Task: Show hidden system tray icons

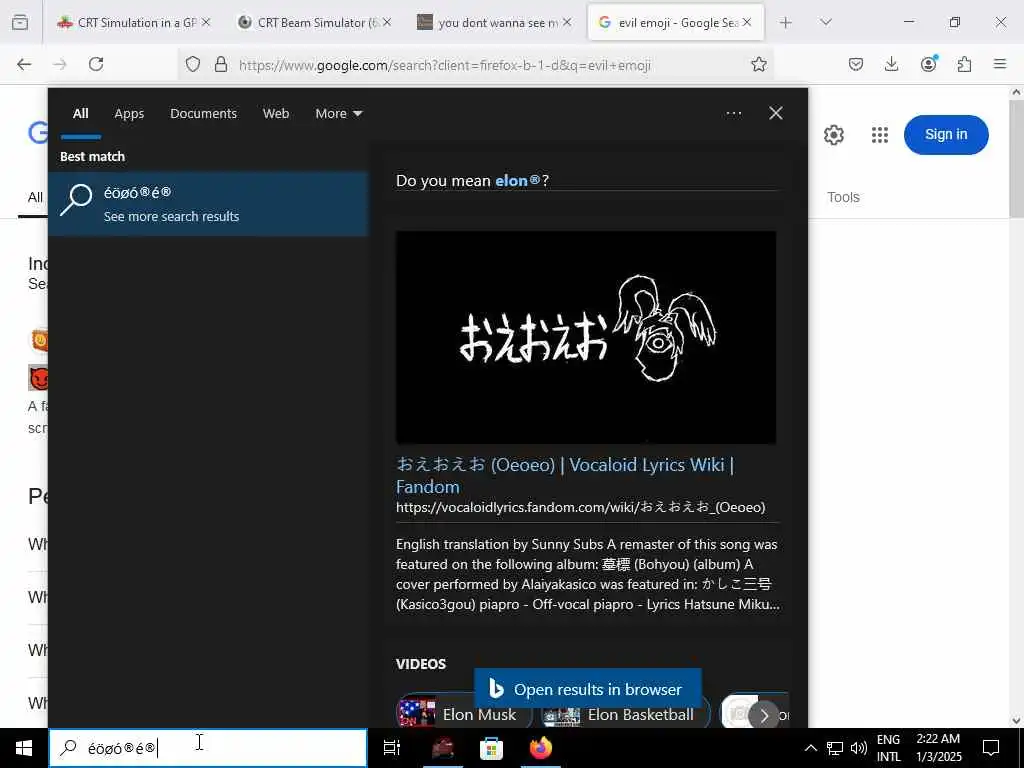Action: coord(810,748)
